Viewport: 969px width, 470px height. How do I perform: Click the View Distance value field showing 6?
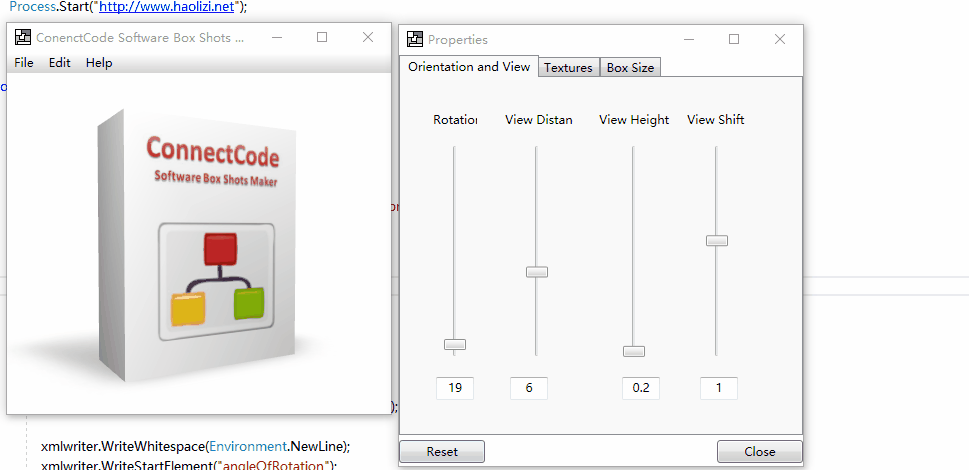point(529,388)
